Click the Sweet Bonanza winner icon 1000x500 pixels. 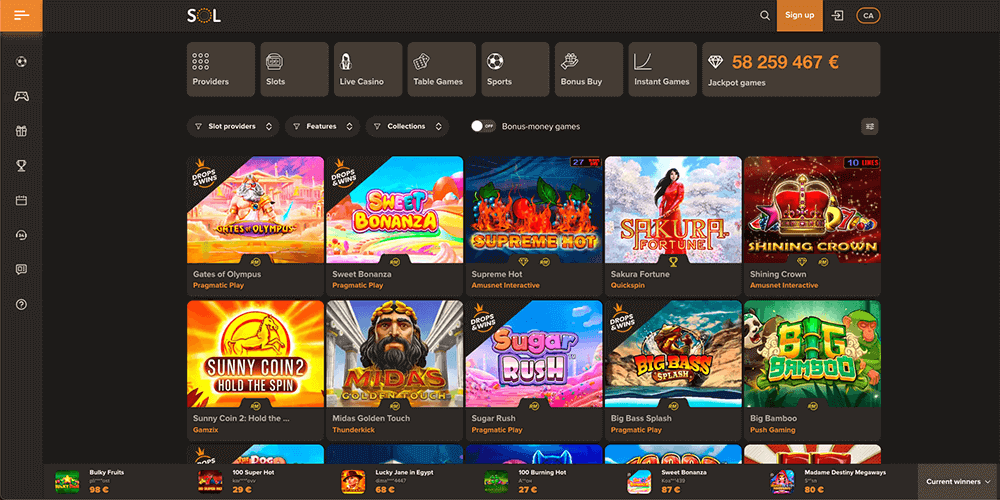[x=639, y=482]
